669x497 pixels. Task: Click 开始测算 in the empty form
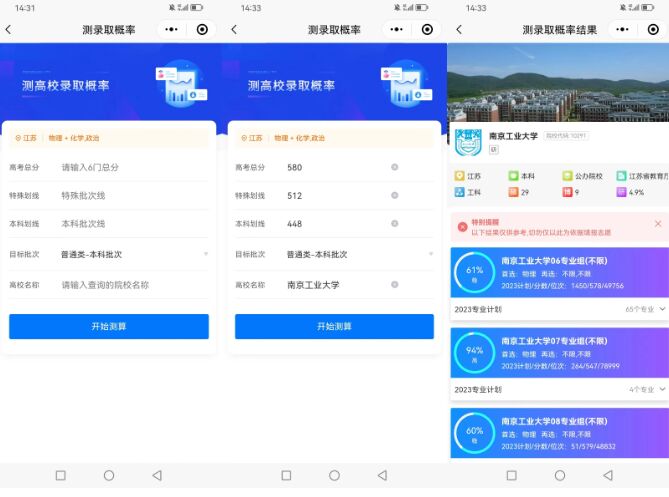tap(109, 327)
